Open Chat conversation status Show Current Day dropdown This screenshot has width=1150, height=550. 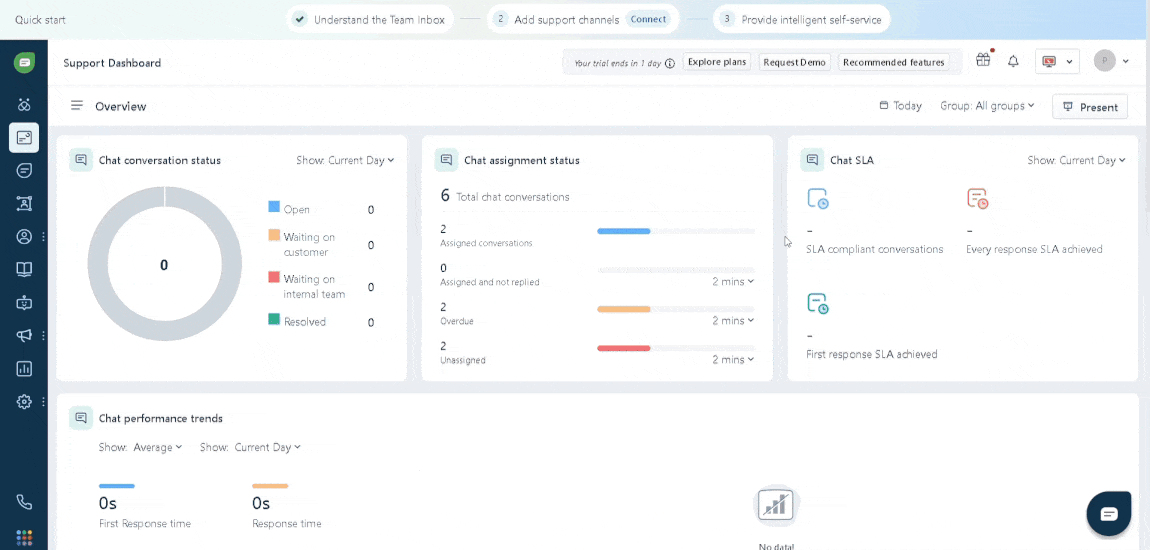point(345,160)
